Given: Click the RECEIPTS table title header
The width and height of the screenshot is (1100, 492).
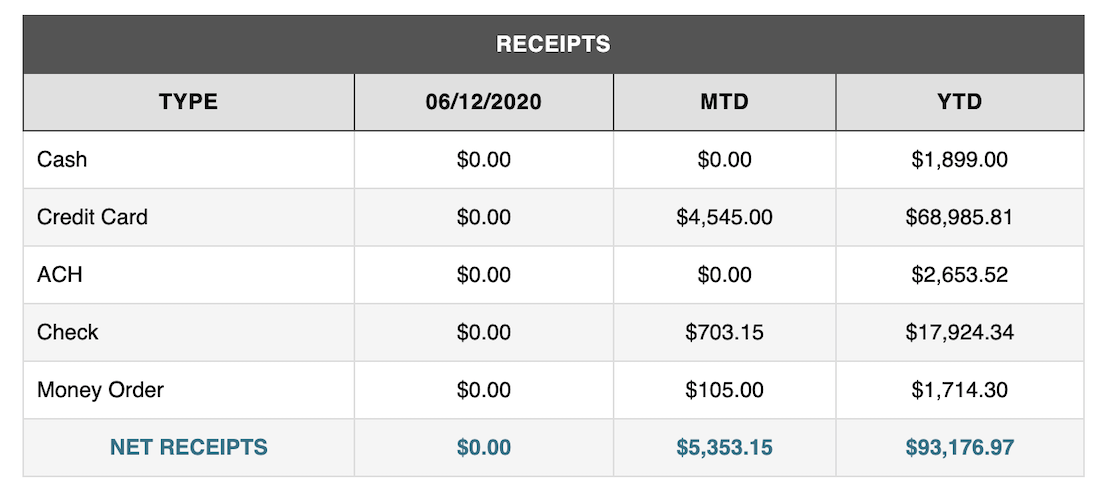Looking at the screenshot, I should [x=553, y=44].
